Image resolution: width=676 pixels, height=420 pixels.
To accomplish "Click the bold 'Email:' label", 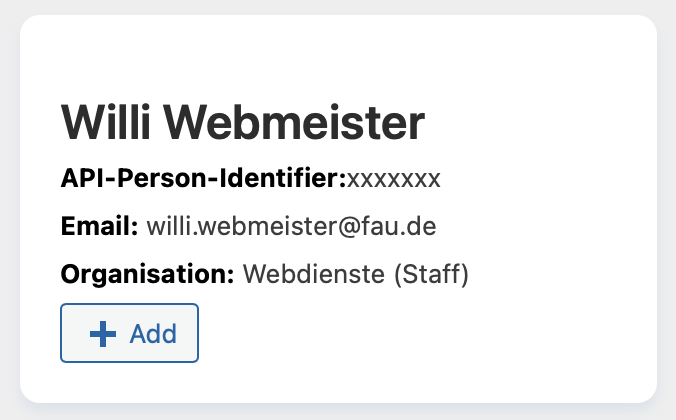I will point(100,226).
